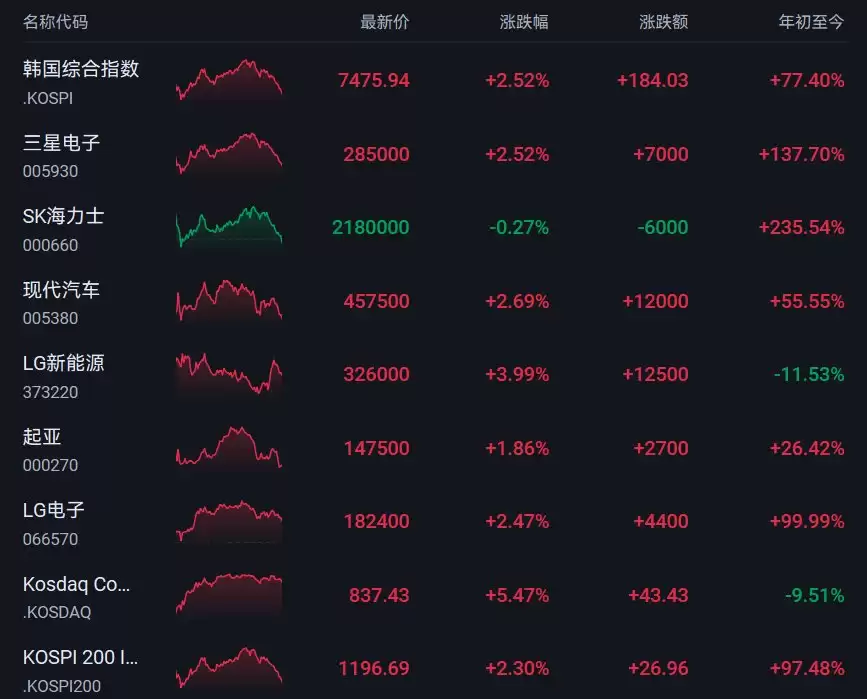Open KOSDAQ index sparkline chart
Screen dimensions: 867x699
pyautogui.click(x=229, y=594)
